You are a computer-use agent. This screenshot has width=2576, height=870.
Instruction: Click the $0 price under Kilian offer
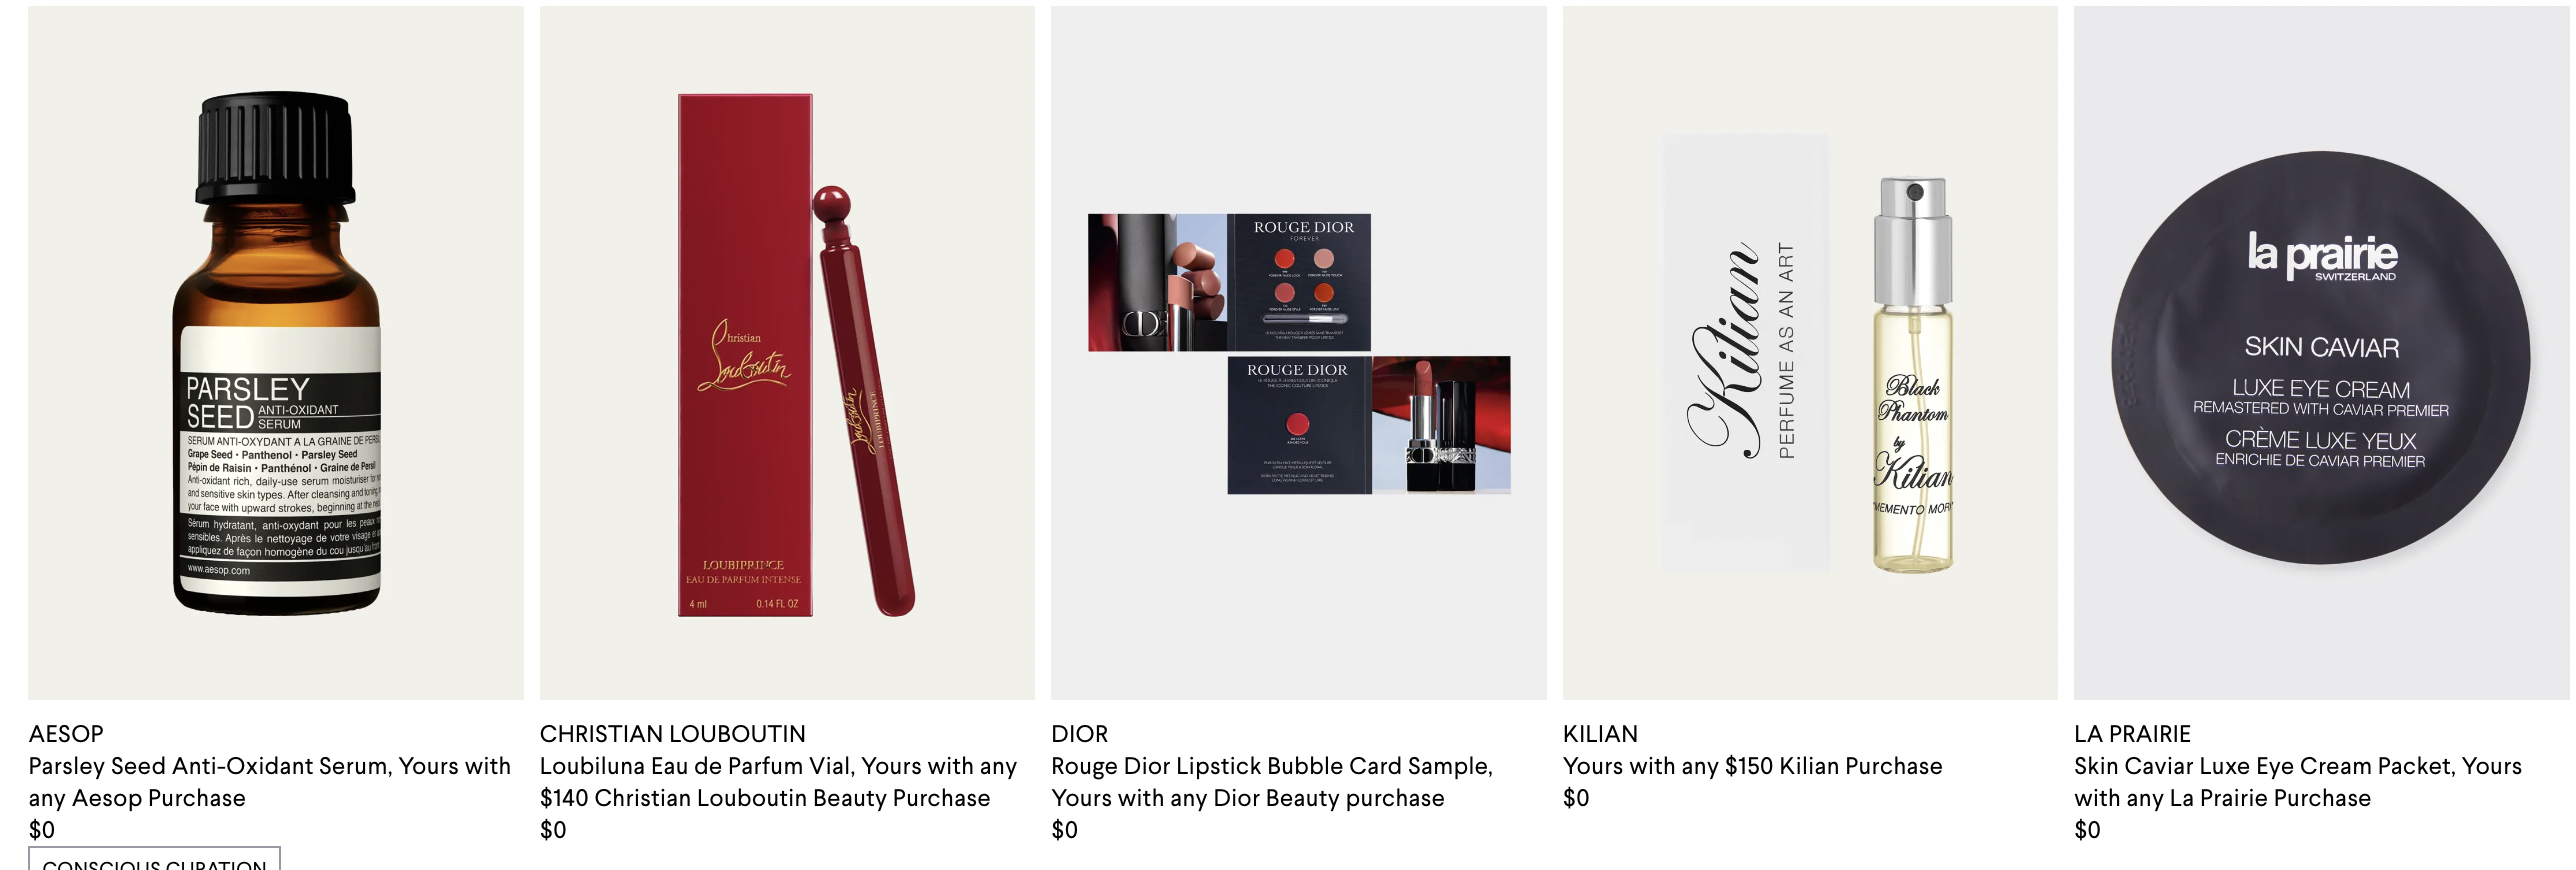pyautogui.click(x=1576, y=798)
